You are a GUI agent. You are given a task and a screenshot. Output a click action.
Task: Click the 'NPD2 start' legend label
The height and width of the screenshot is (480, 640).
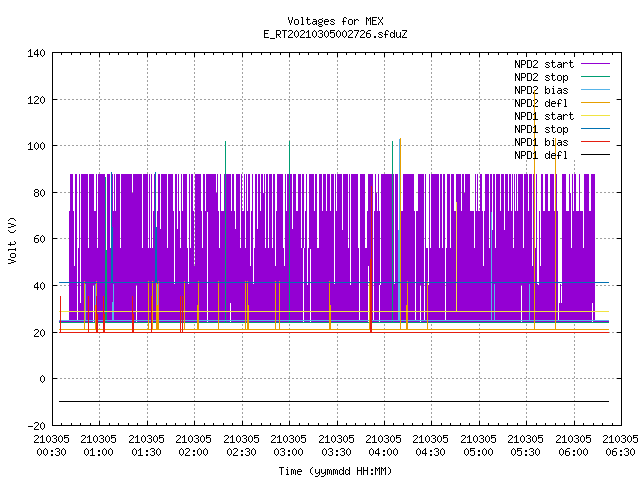click(544, 64)
